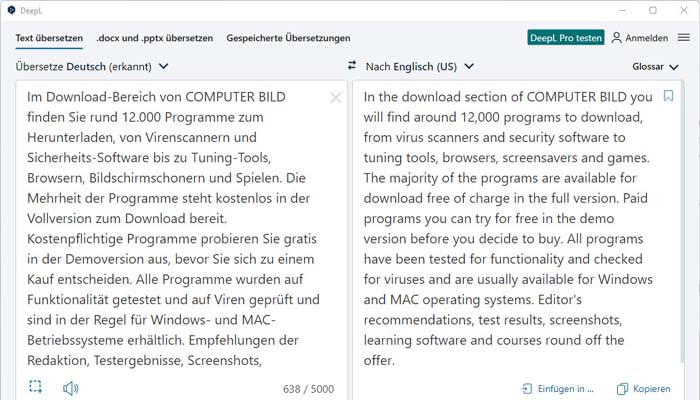This screenshot has height=400, width=700.
Task: Open the hamburger menu at top right
Action: pos(684,38)
